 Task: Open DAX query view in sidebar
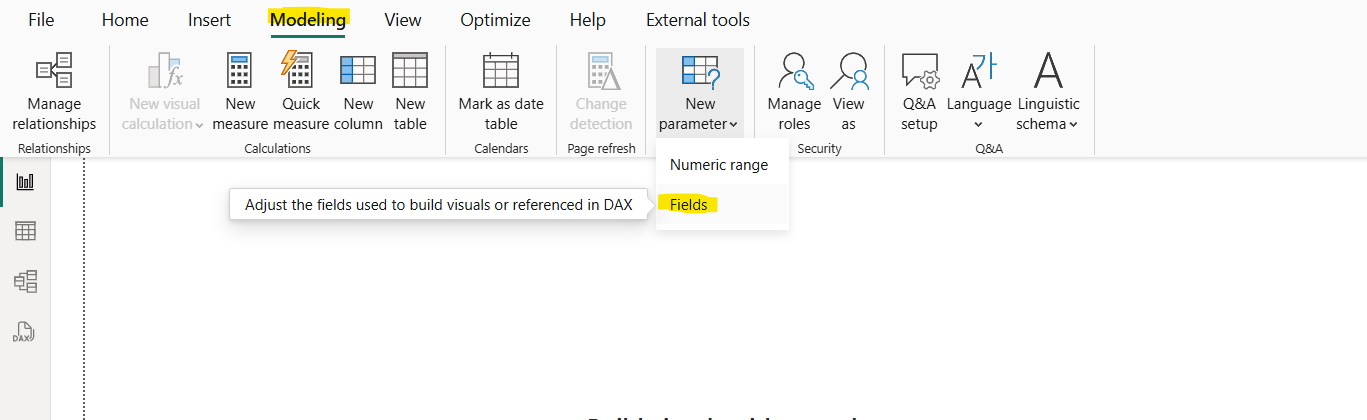[x=25, y=332]
